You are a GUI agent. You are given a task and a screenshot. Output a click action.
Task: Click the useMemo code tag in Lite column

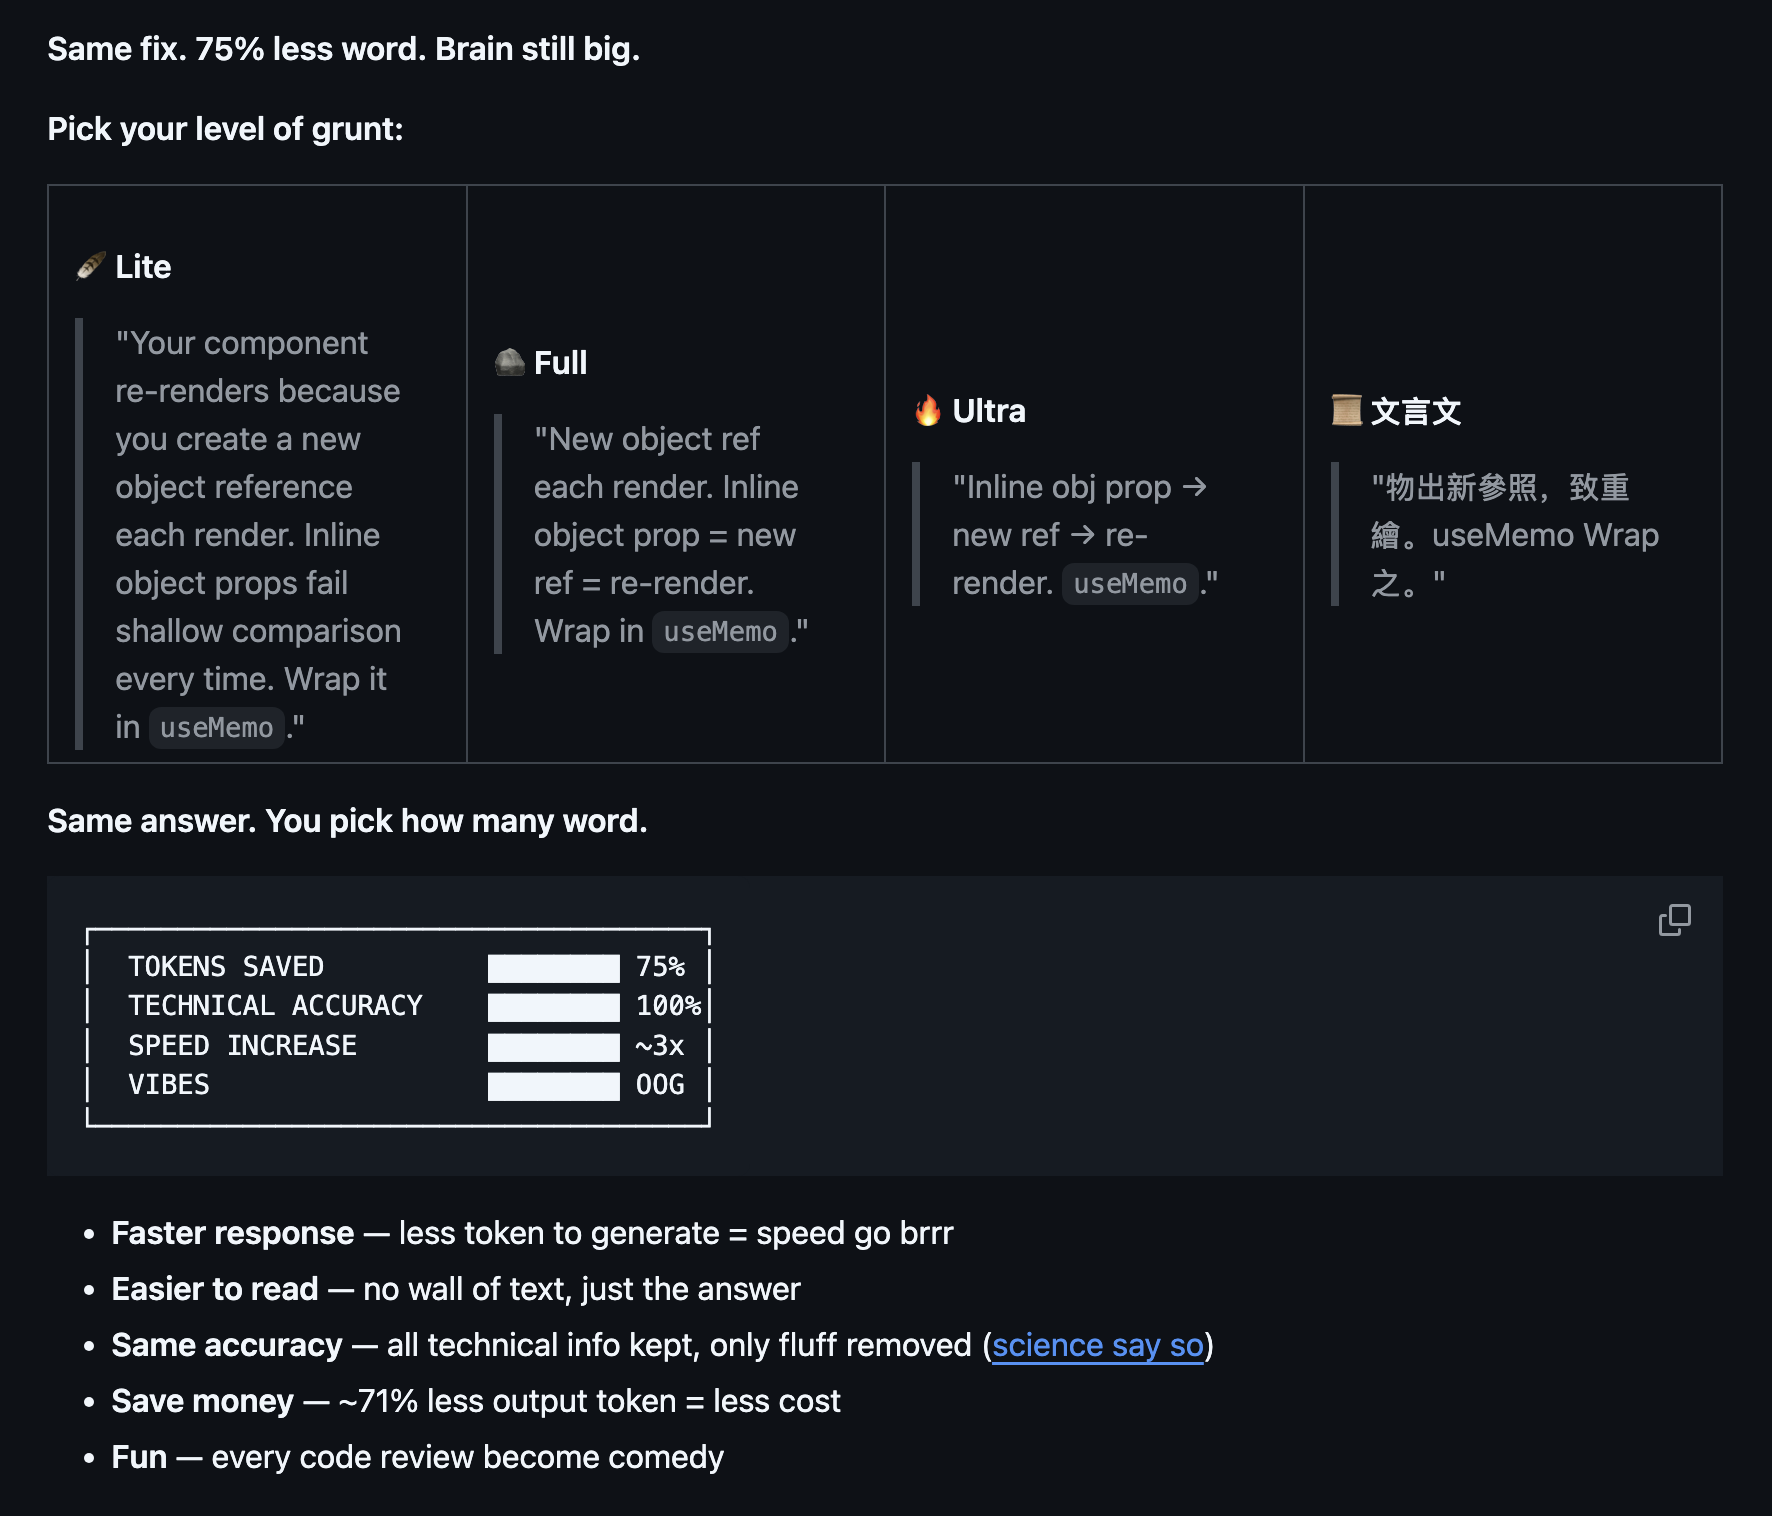coord(216,728)
